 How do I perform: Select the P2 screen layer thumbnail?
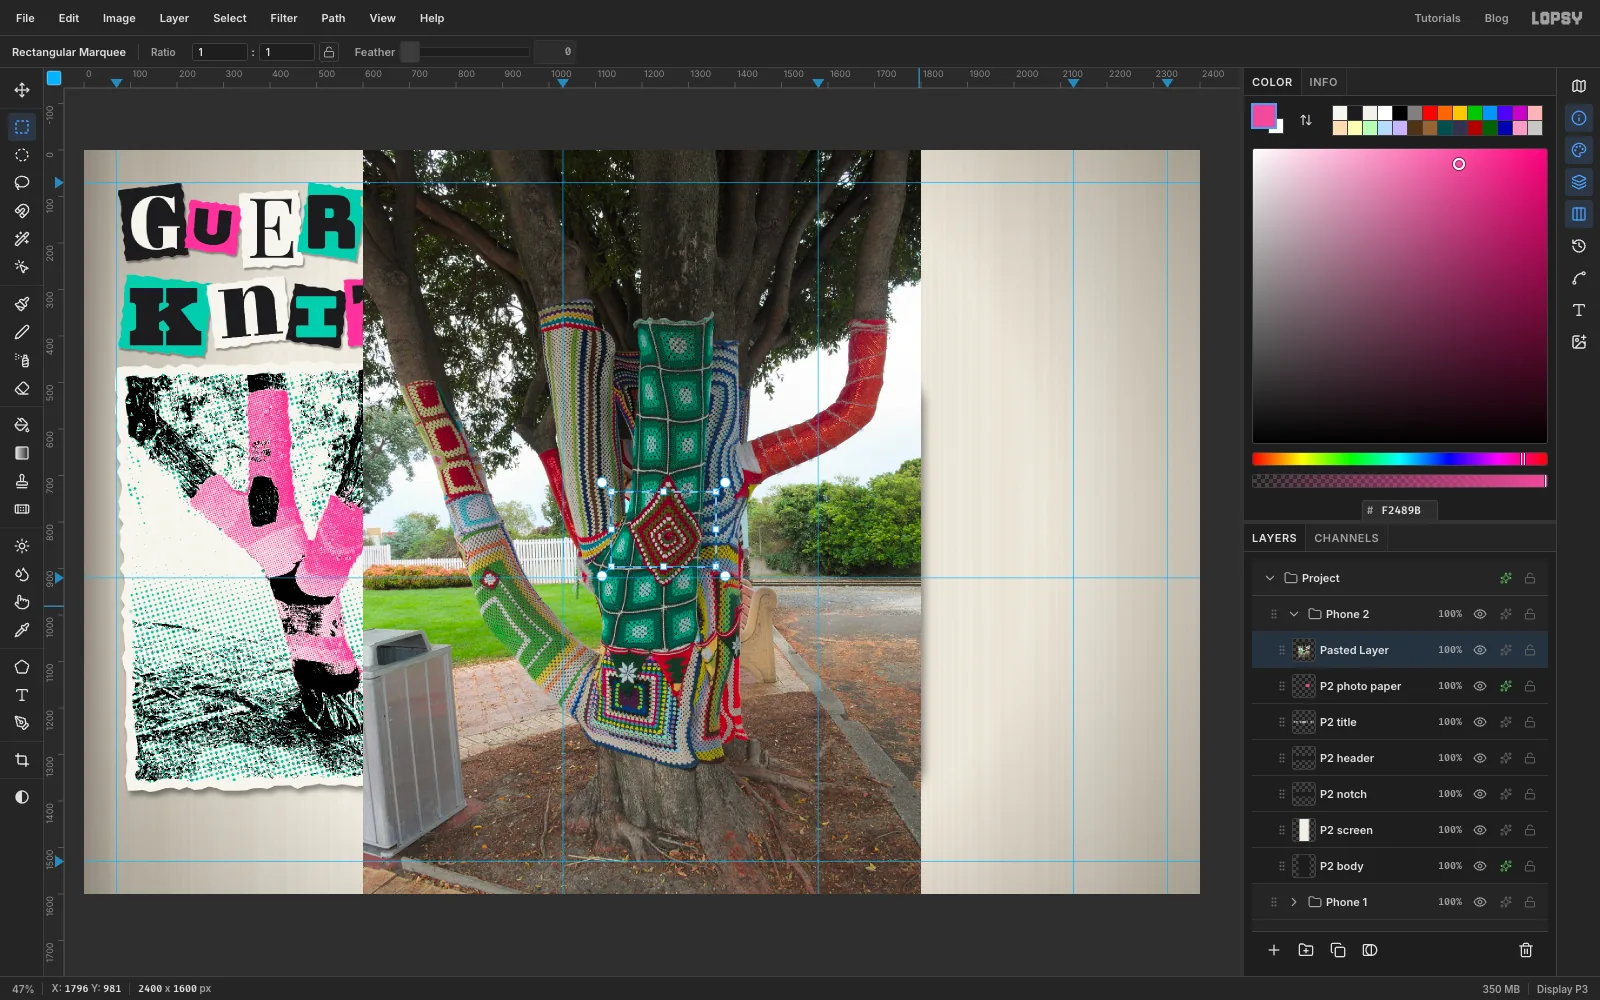click(x=1304, y=830)
